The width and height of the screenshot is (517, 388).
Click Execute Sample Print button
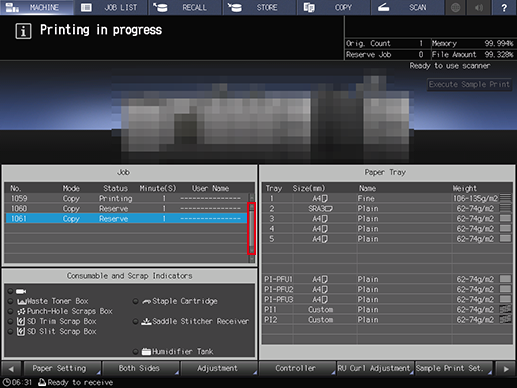[x=469, y=84]
